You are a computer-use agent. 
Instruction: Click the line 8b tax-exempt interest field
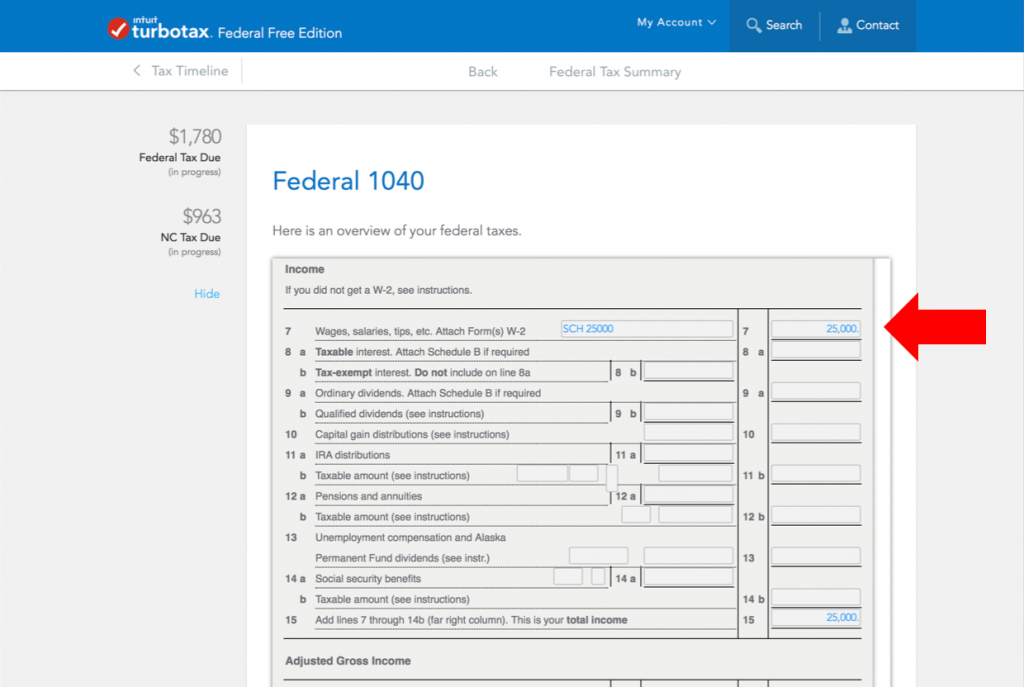[688, 372]
